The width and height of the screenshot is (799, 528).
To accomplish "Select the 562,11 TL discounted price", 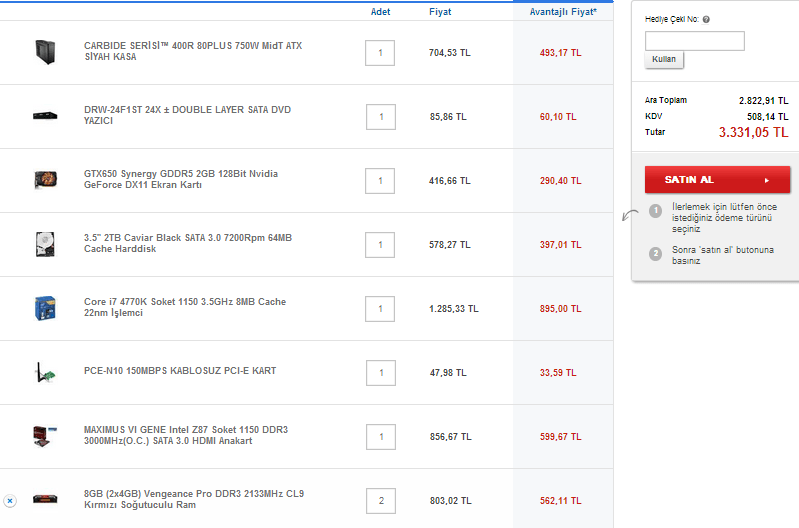I will (561, 501).
